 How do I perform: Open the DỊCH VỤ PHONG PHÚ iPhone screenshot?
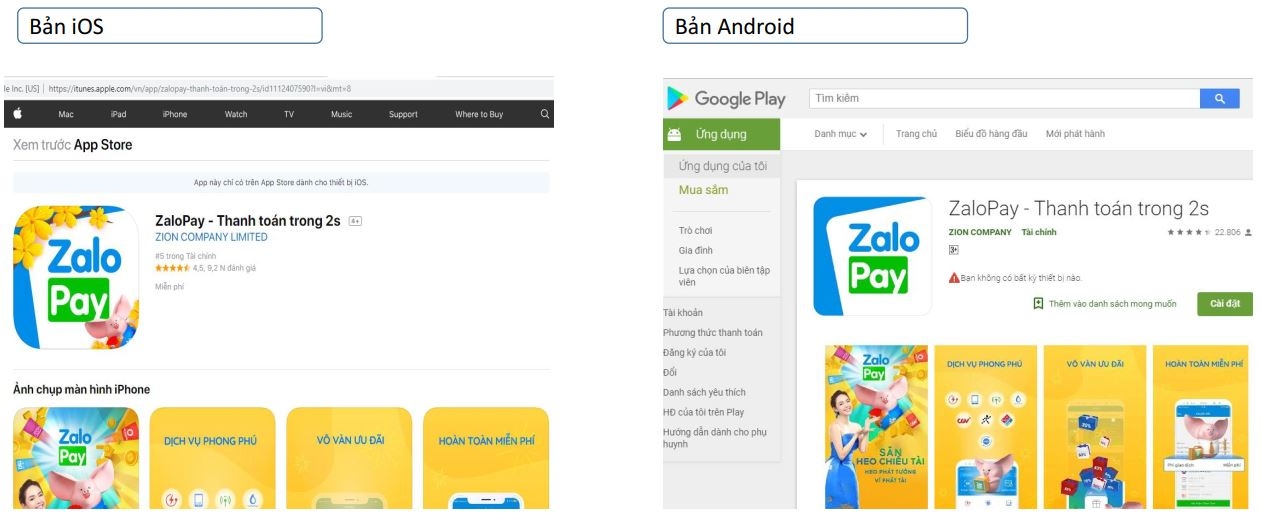(x=212, y=458)
